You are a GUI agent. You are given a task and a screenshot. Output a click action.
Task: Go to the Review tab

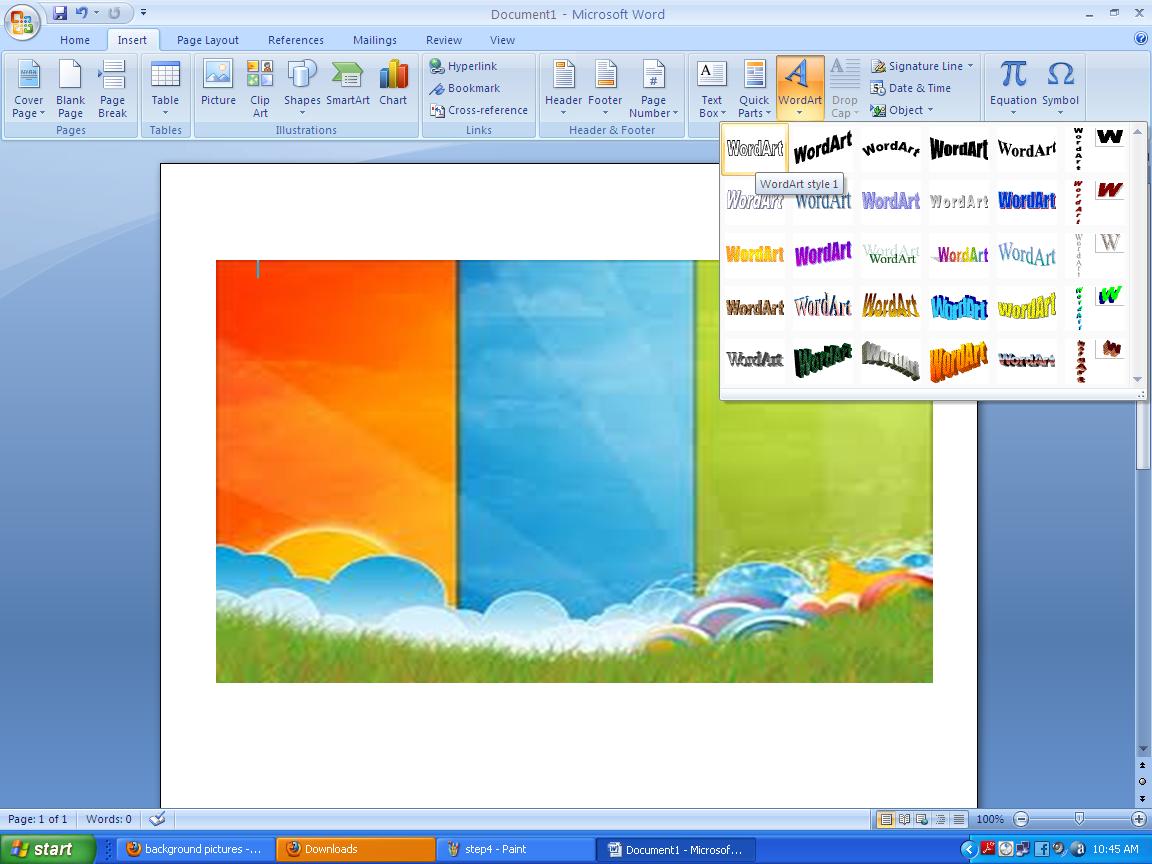444,40
